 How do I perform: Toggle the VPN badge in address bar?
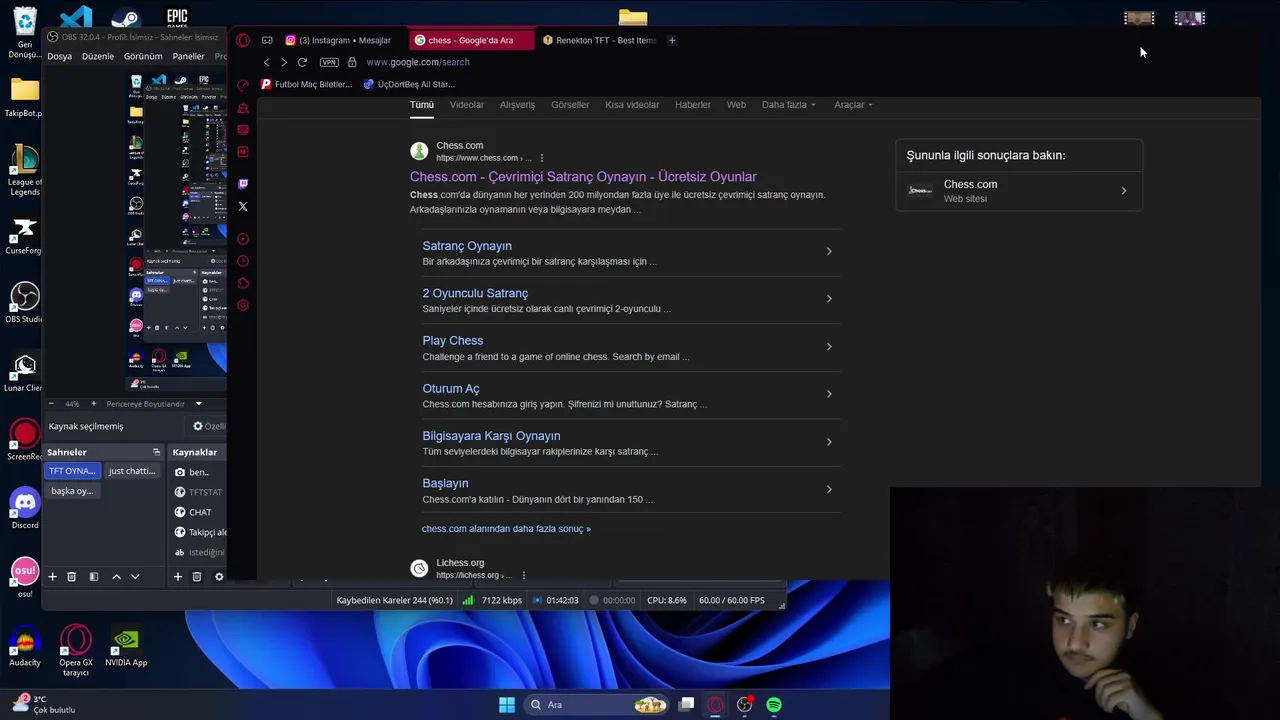[x=329, y=62]
